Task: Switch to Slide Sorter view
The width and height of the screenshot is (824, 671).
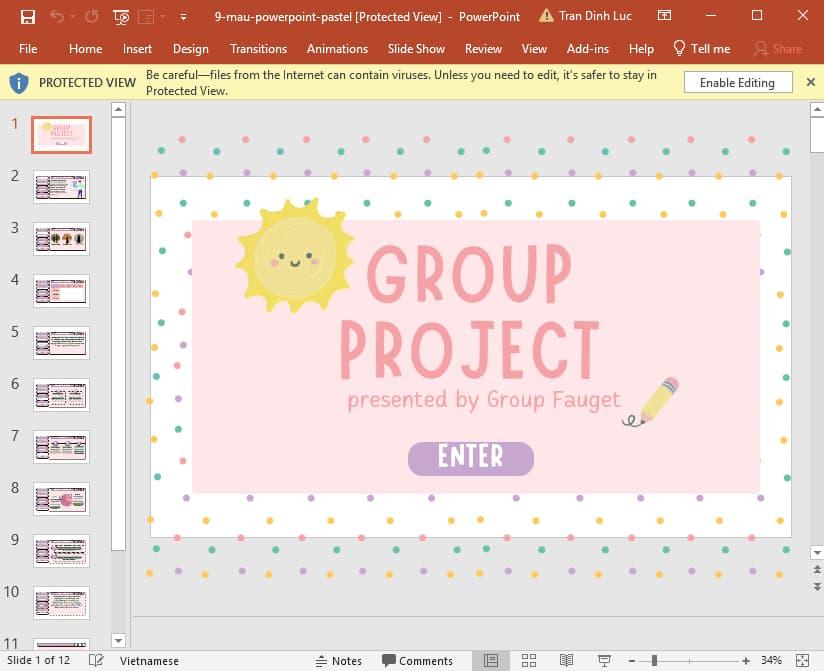Action: click(x=529, y=660)
